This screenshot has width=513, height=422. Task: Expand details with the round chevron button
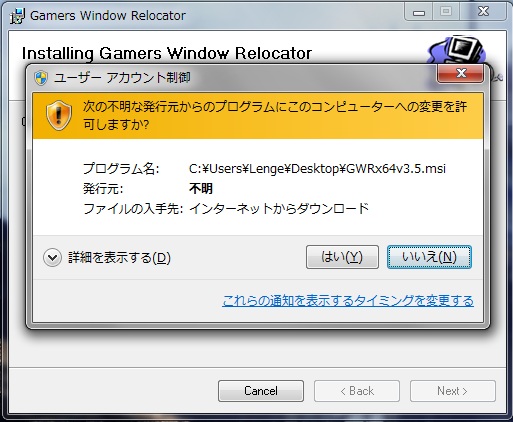(x=52, y=258)
